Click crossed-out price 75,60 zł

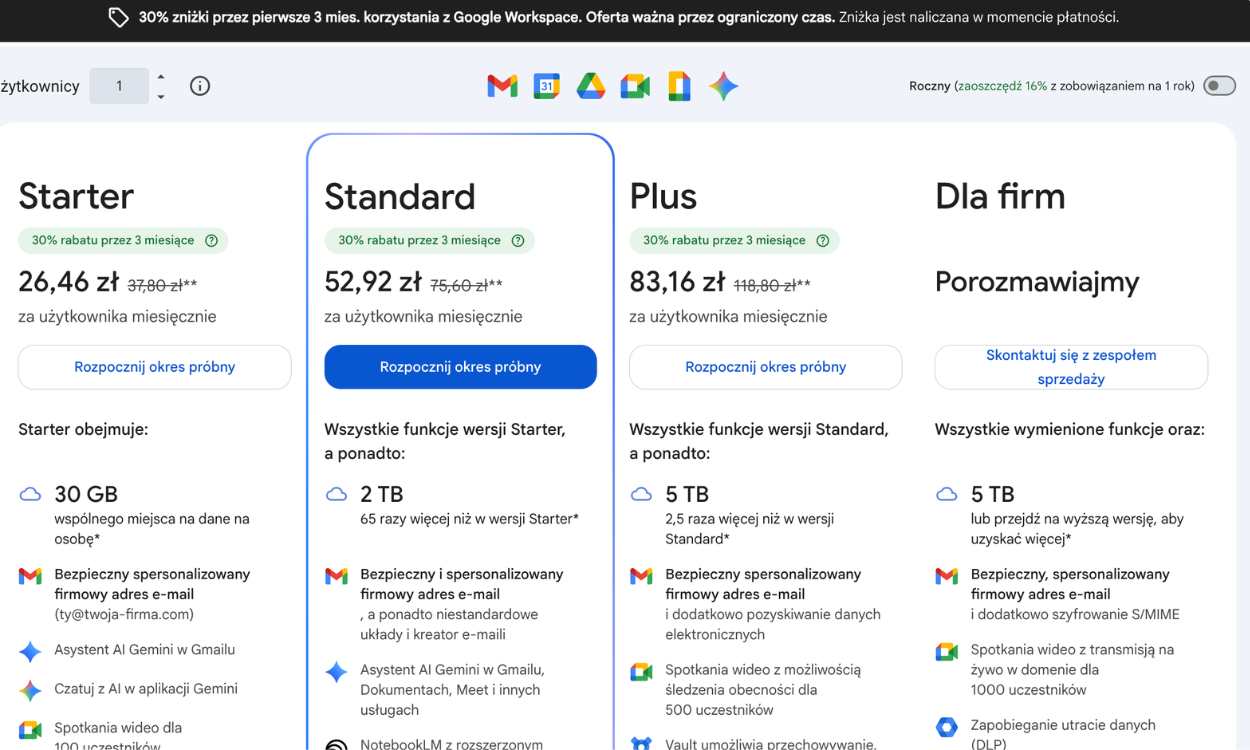pyautogui.click(x=459, y=286)
